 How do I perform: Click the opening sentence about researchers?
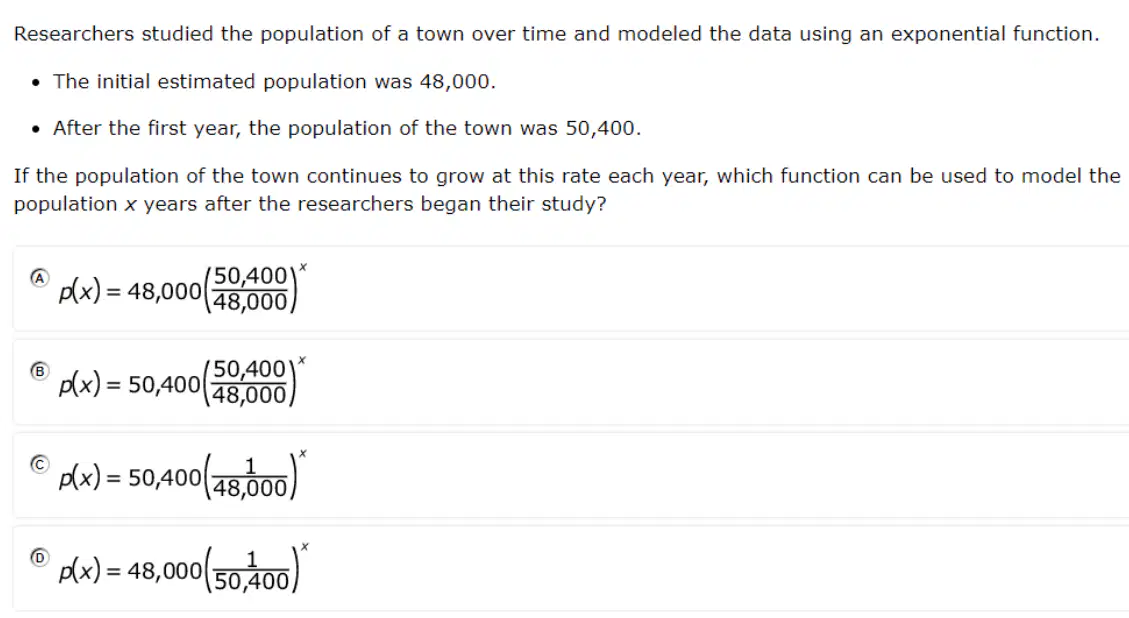point(557,34)
